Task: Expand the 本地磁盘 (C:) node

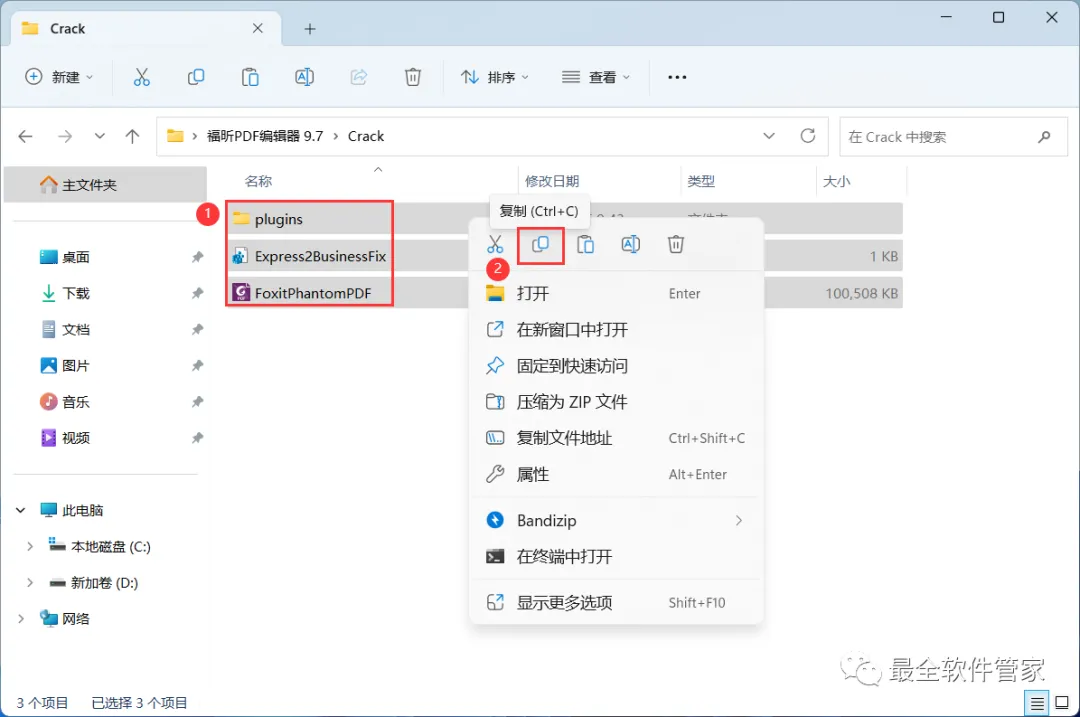Action: click(x=30, y=547)
